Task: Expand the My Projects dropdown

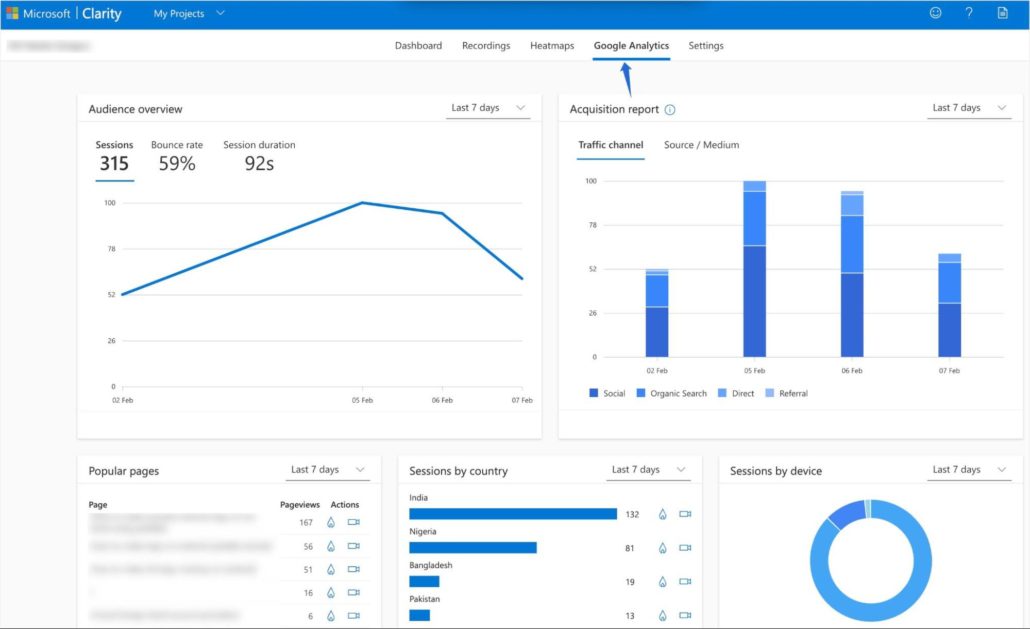Action: 189,13
